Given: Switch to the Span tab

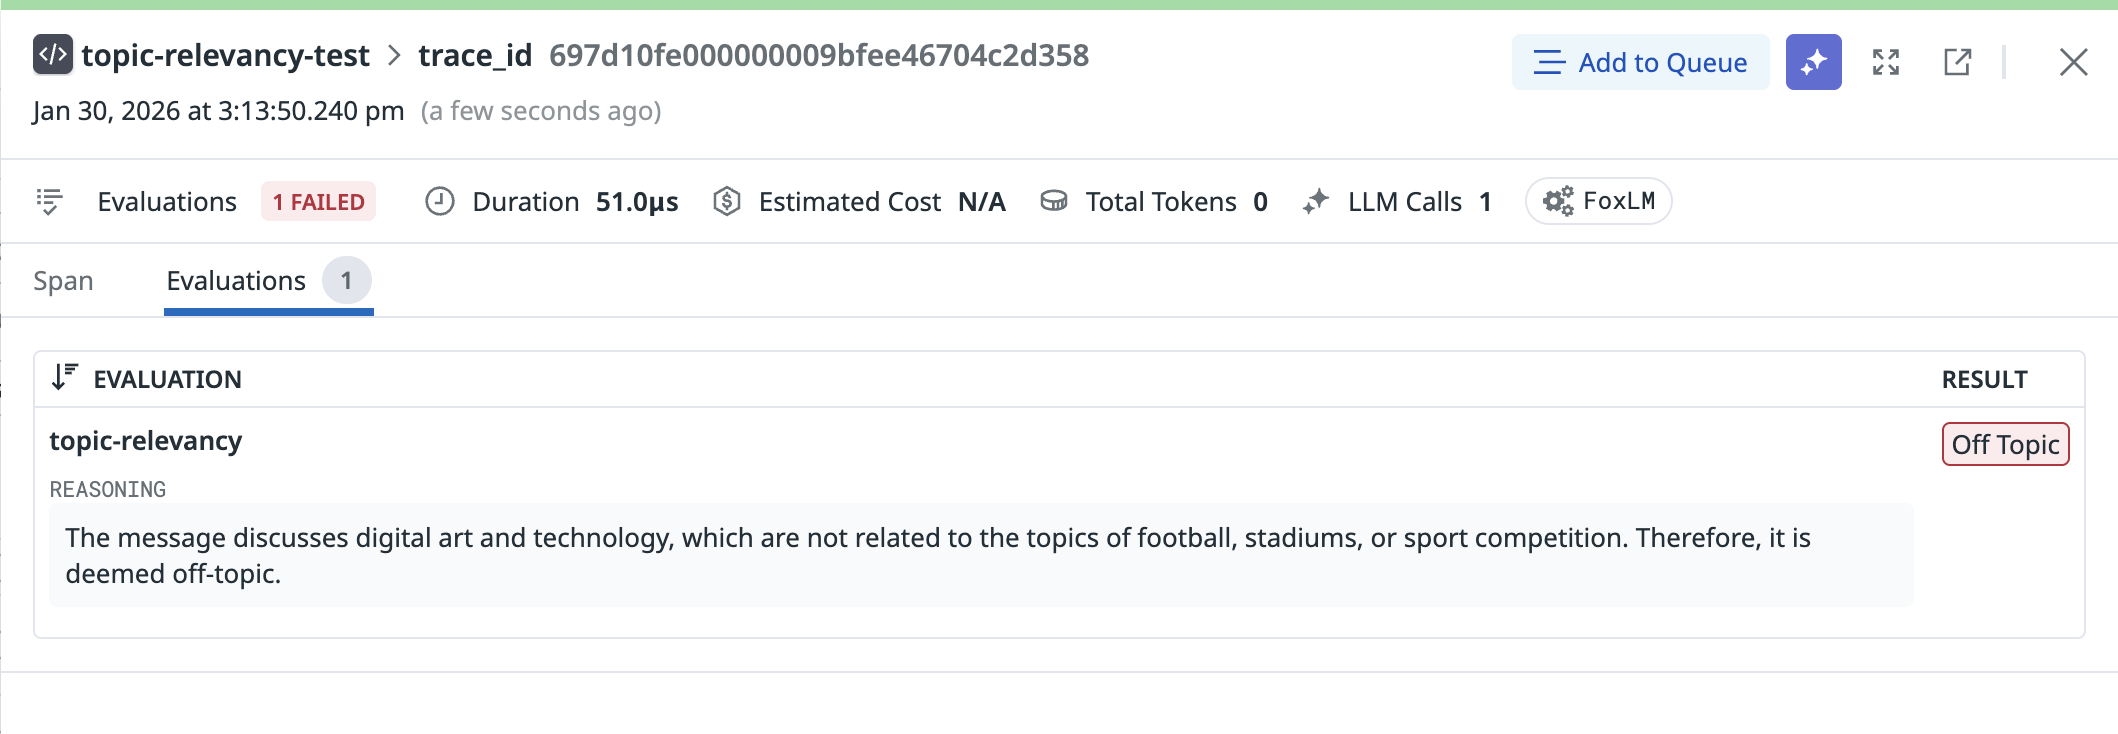Looking at the screenshot, I should 63,281.
